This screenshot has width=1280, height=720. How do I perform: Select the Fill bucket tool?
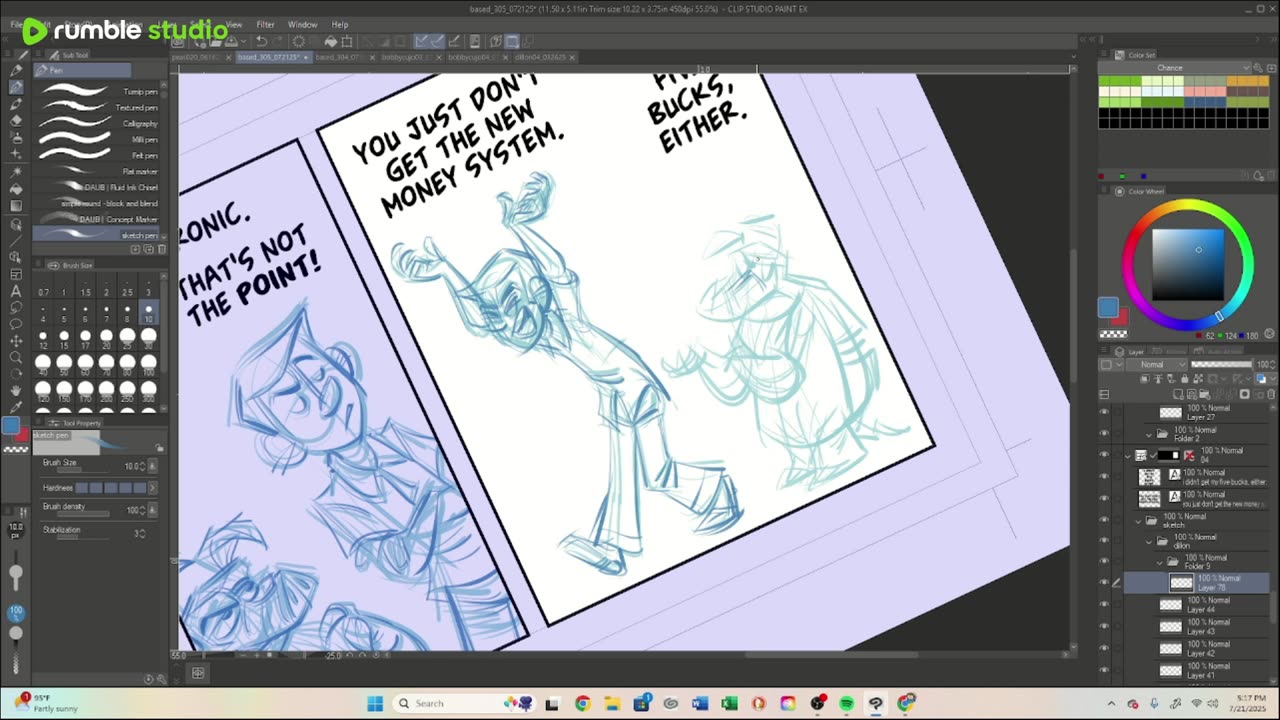pos(16,188)
